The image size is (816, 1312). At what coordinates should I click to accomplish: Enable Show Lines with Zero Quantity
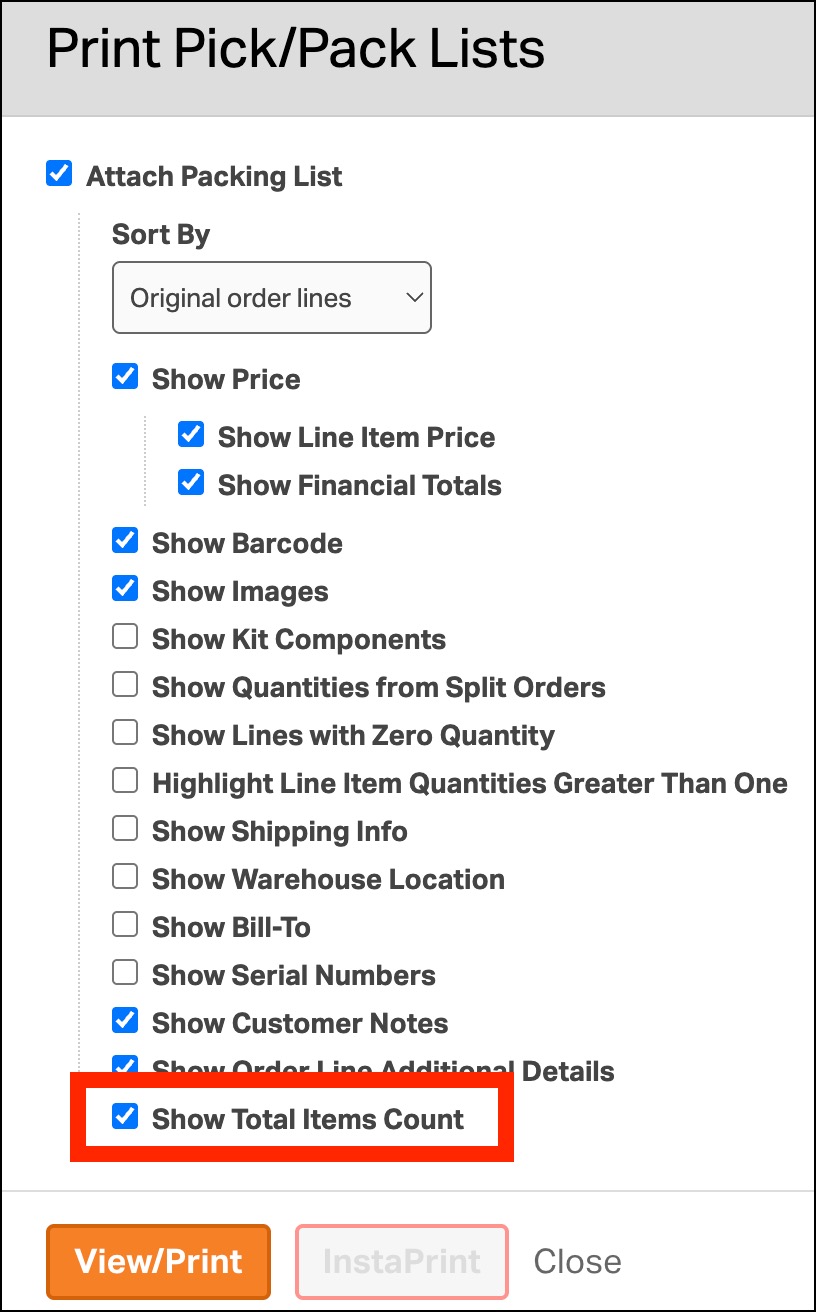[x=125, y=734]
